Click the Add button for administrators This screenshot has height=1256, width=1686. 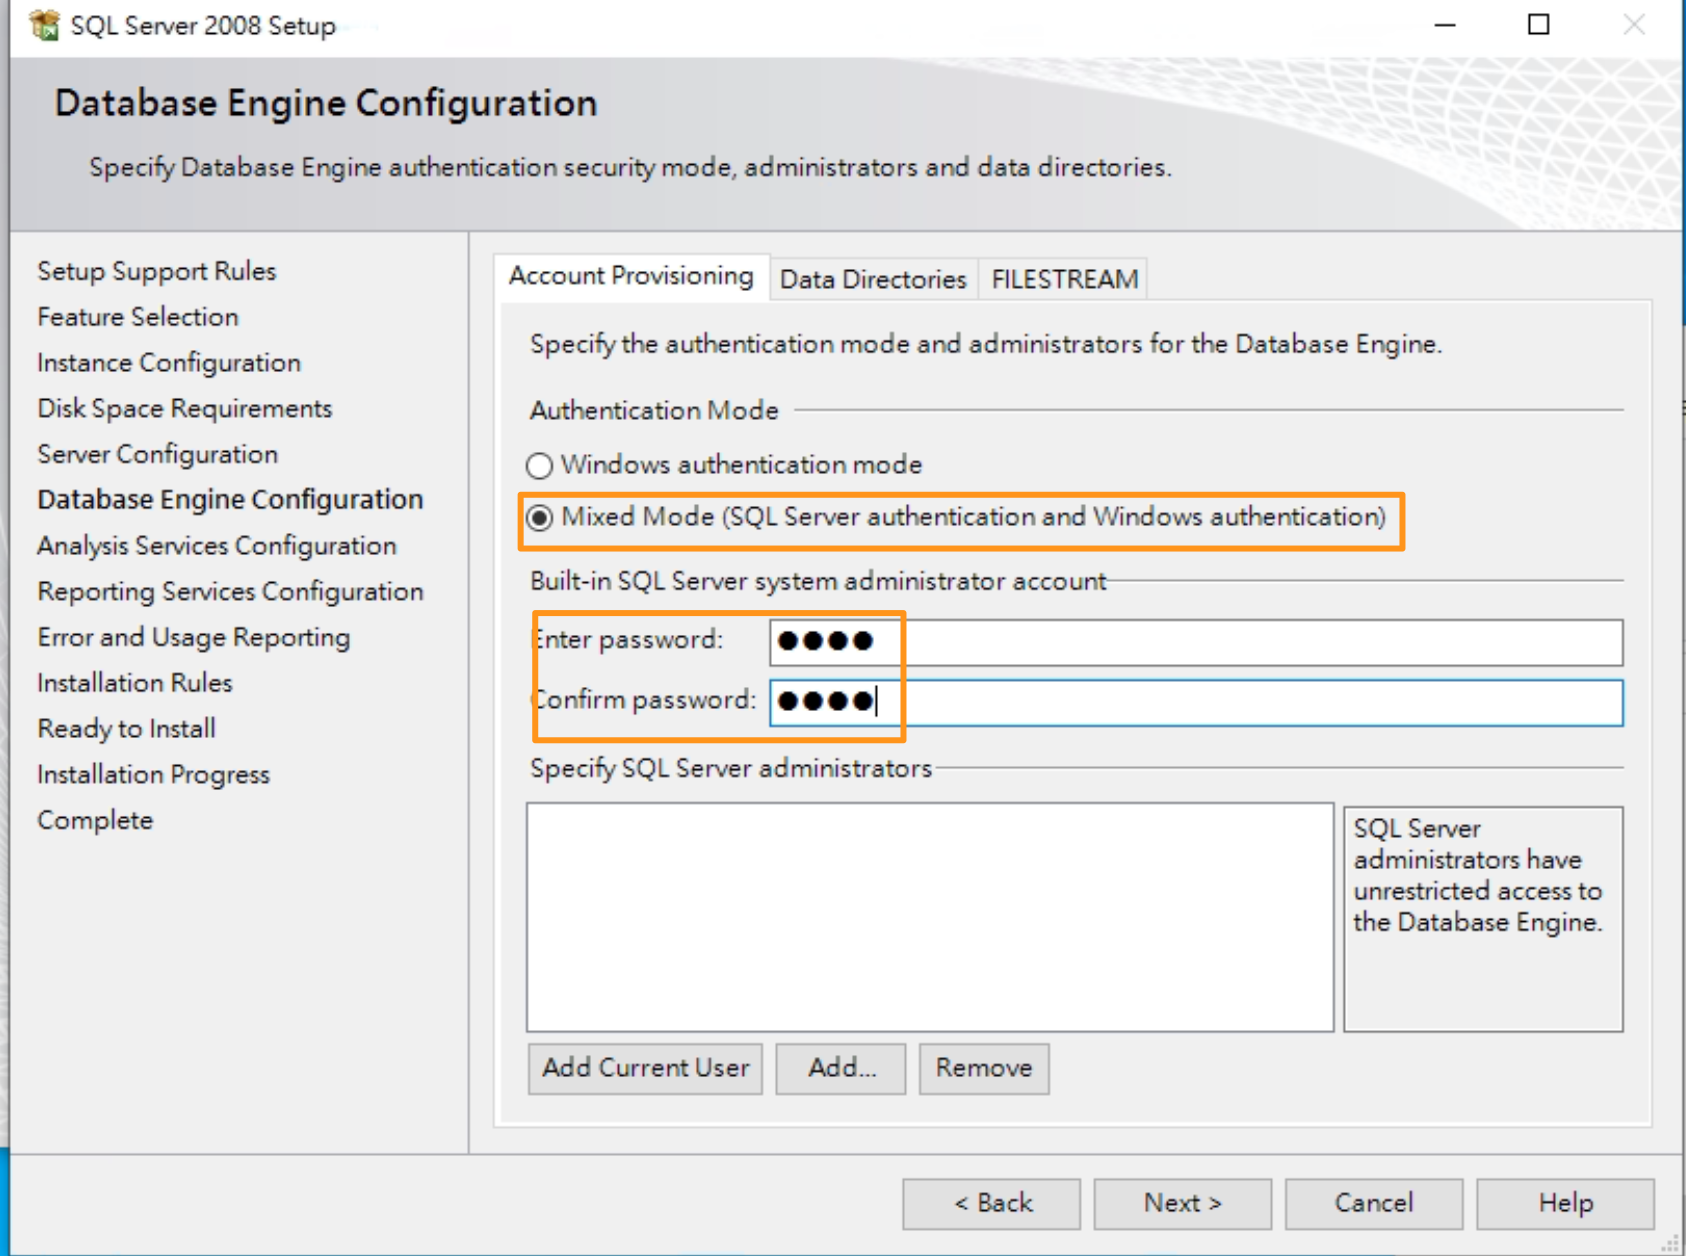pyautogui.click(x=840, y=1067)
